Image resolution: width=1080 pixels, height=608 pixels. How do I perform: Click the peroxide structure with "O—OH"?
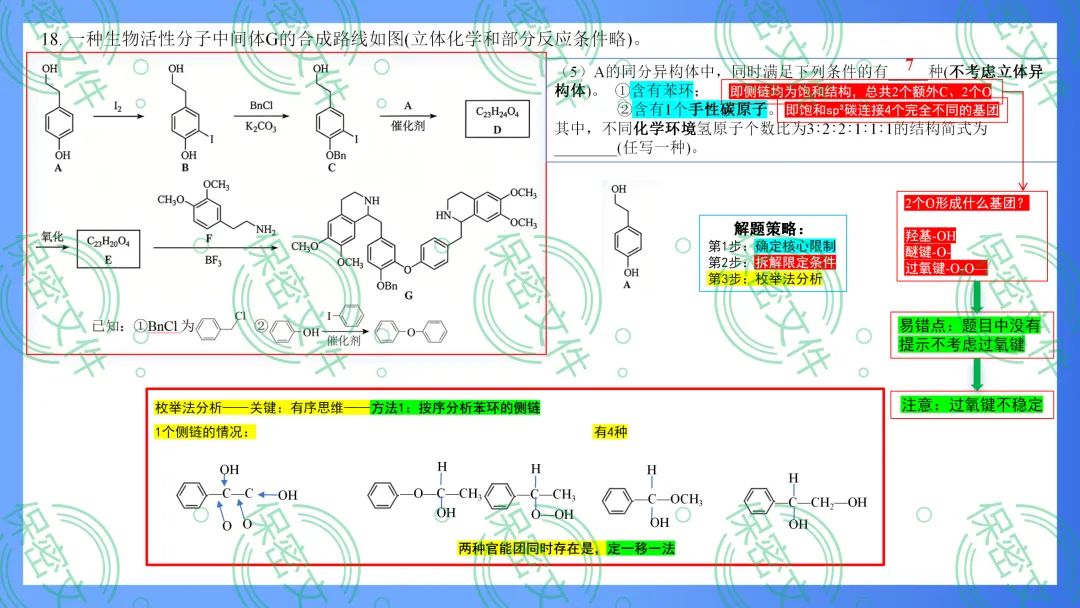click(531, 492)
